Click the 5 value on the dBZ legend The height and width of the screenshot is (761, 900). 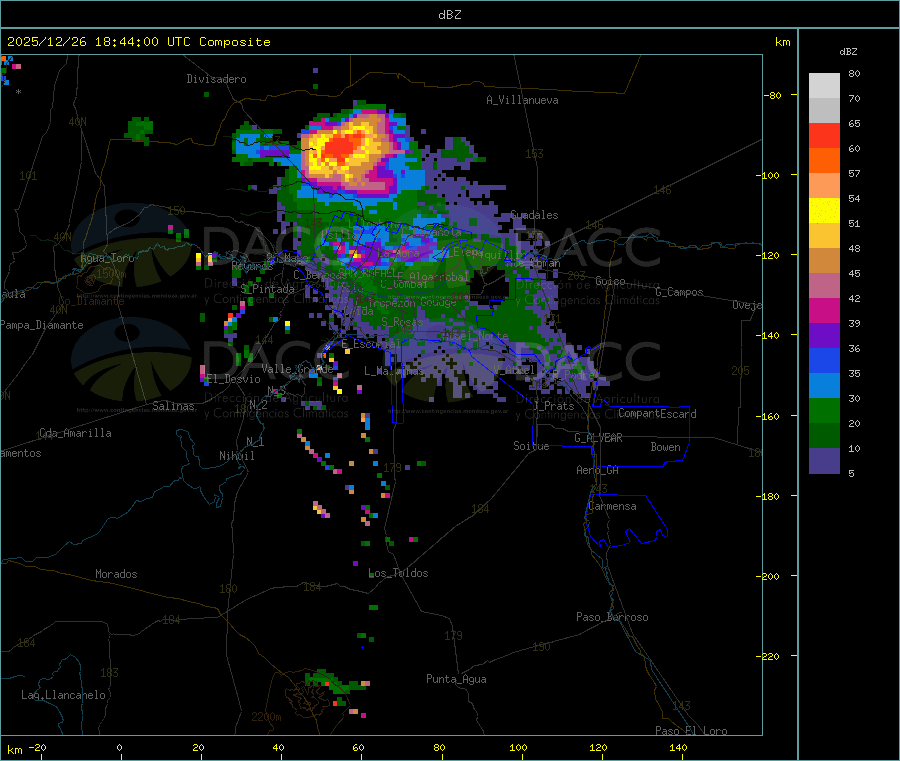[851, 473]
